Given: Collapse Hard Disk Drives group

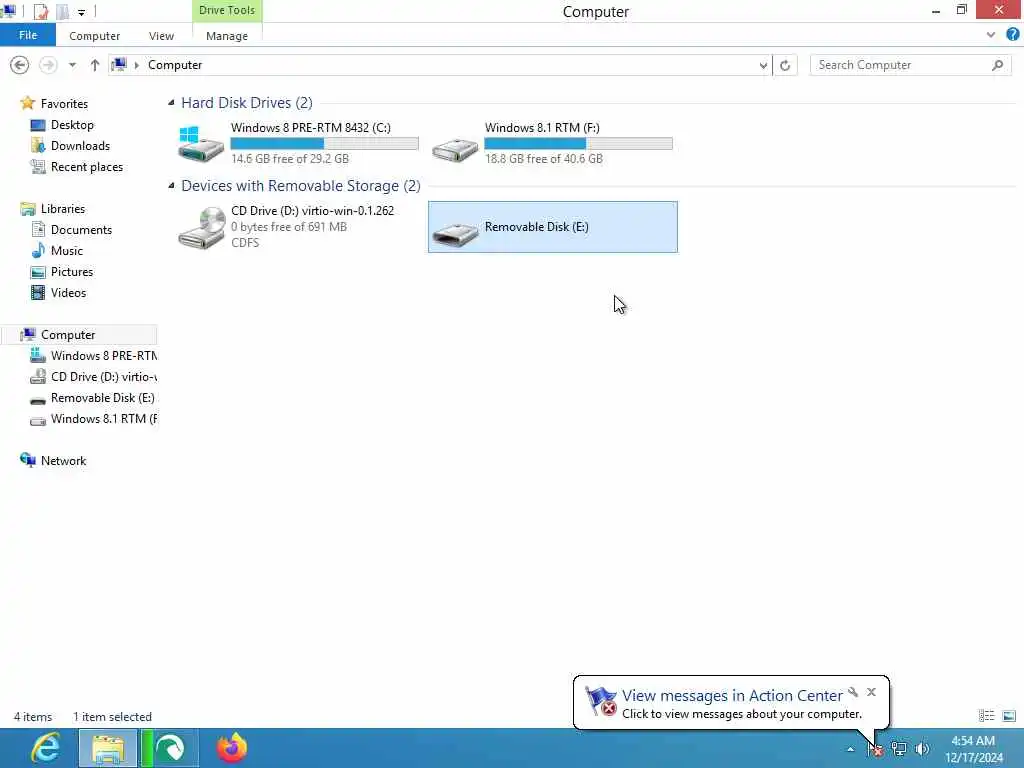Looking at the screenshot, I should pos(171,103).
